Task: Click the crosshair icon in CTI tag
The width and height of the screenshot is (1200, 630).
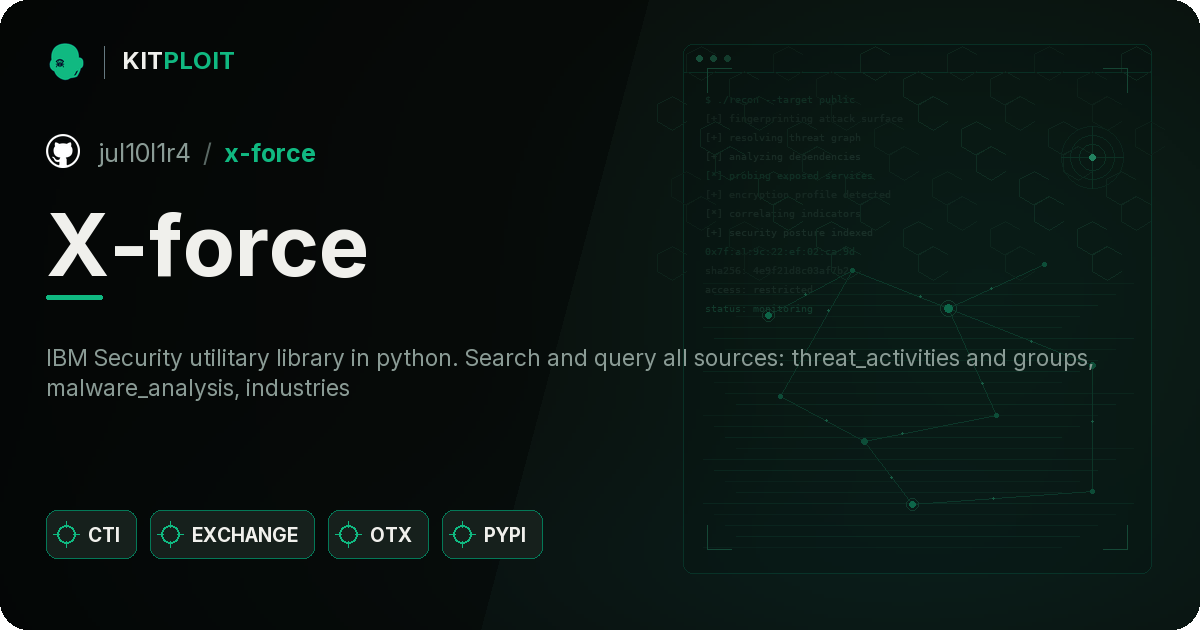Action: point(67,535)
